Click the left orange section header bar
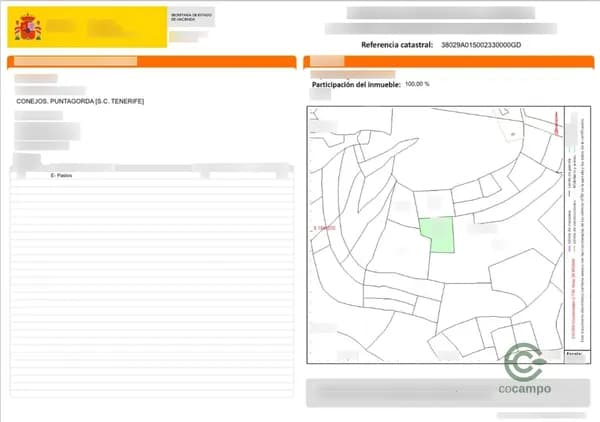Screen dimensions: 600x422 (152, 62)
